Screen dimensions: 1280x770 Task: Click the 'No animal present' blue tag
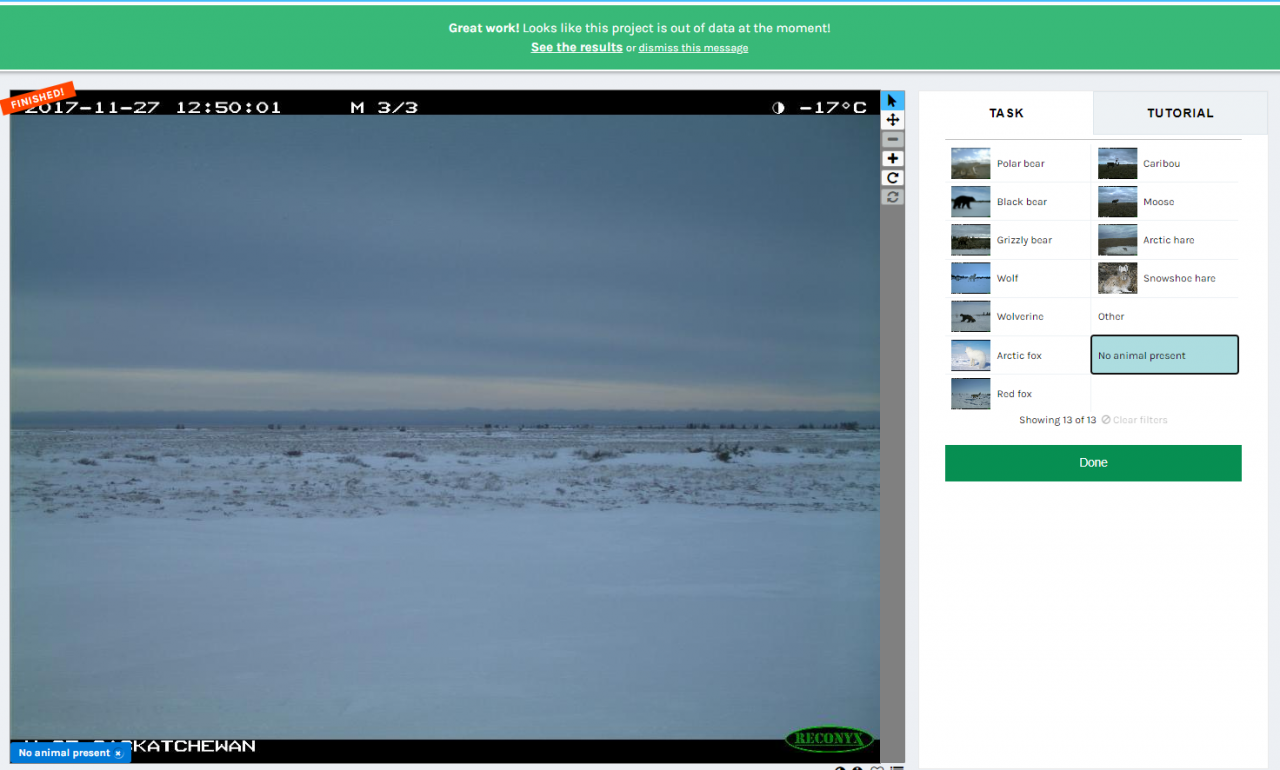(x=70, y=753)
